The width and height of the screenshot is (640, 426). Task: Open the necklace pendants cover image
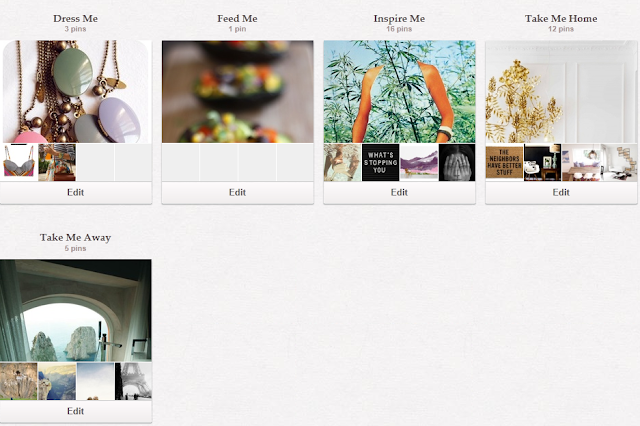pyautogui.click(x=76, y=91)
